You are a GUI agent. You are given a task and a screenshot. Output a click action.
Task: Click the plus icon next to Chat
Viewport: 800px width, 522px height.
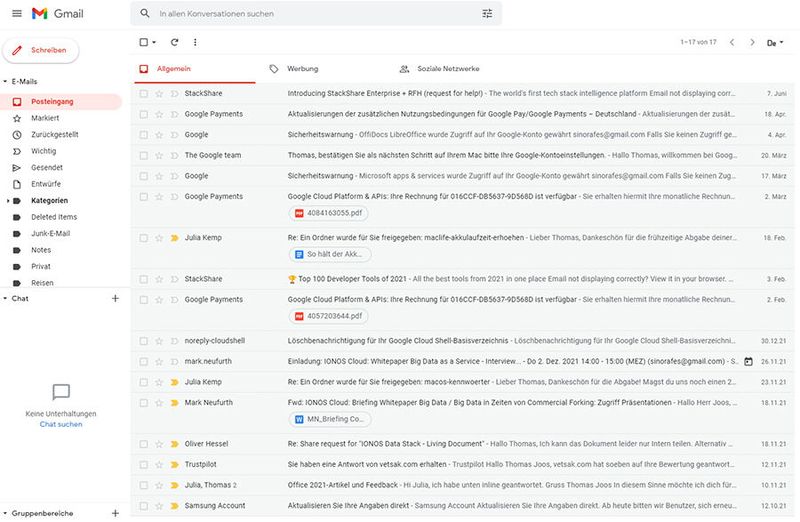click(x=115, y=299)
